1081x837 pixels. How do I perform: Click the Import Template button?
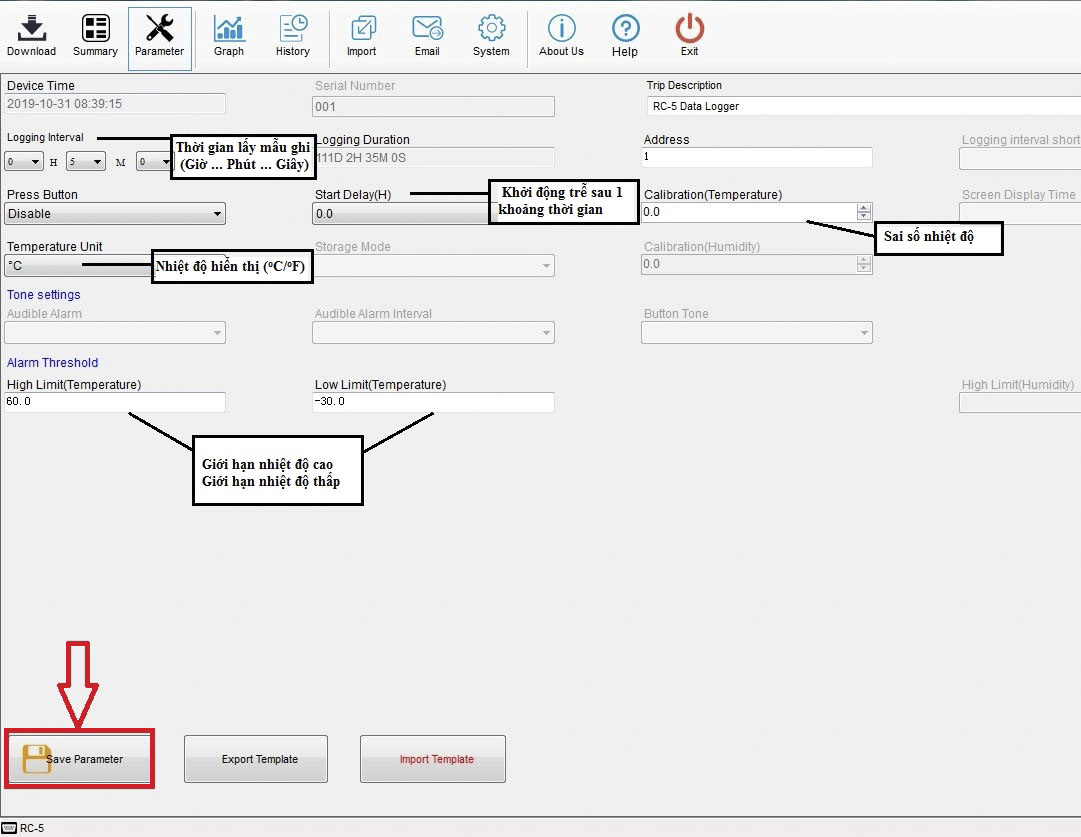[433, 759]
